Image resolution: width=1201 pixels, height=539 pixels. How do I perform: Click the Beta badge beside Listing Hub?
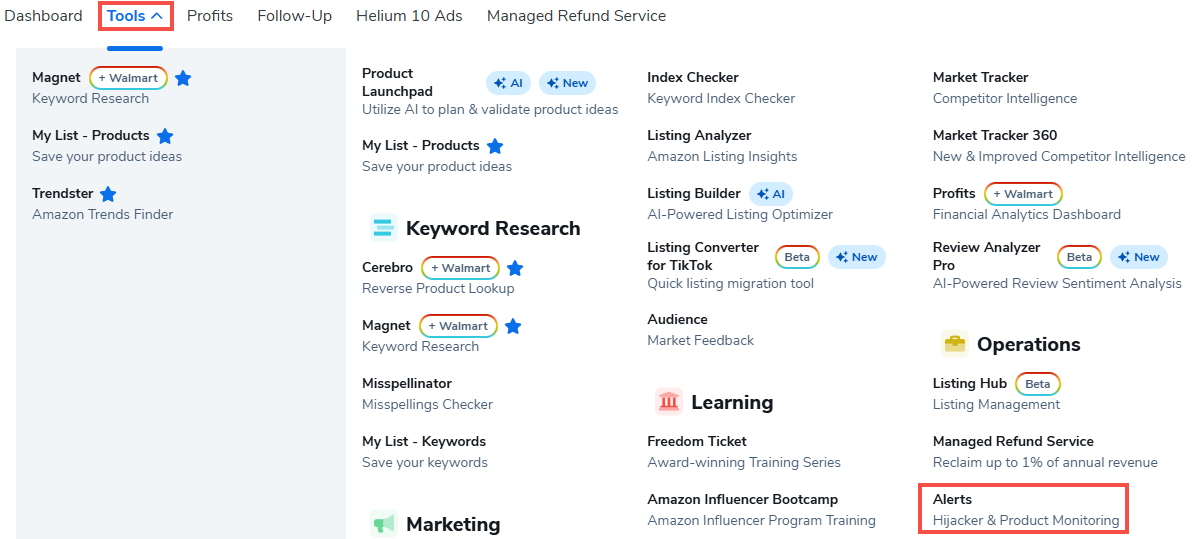[1037, 384]
